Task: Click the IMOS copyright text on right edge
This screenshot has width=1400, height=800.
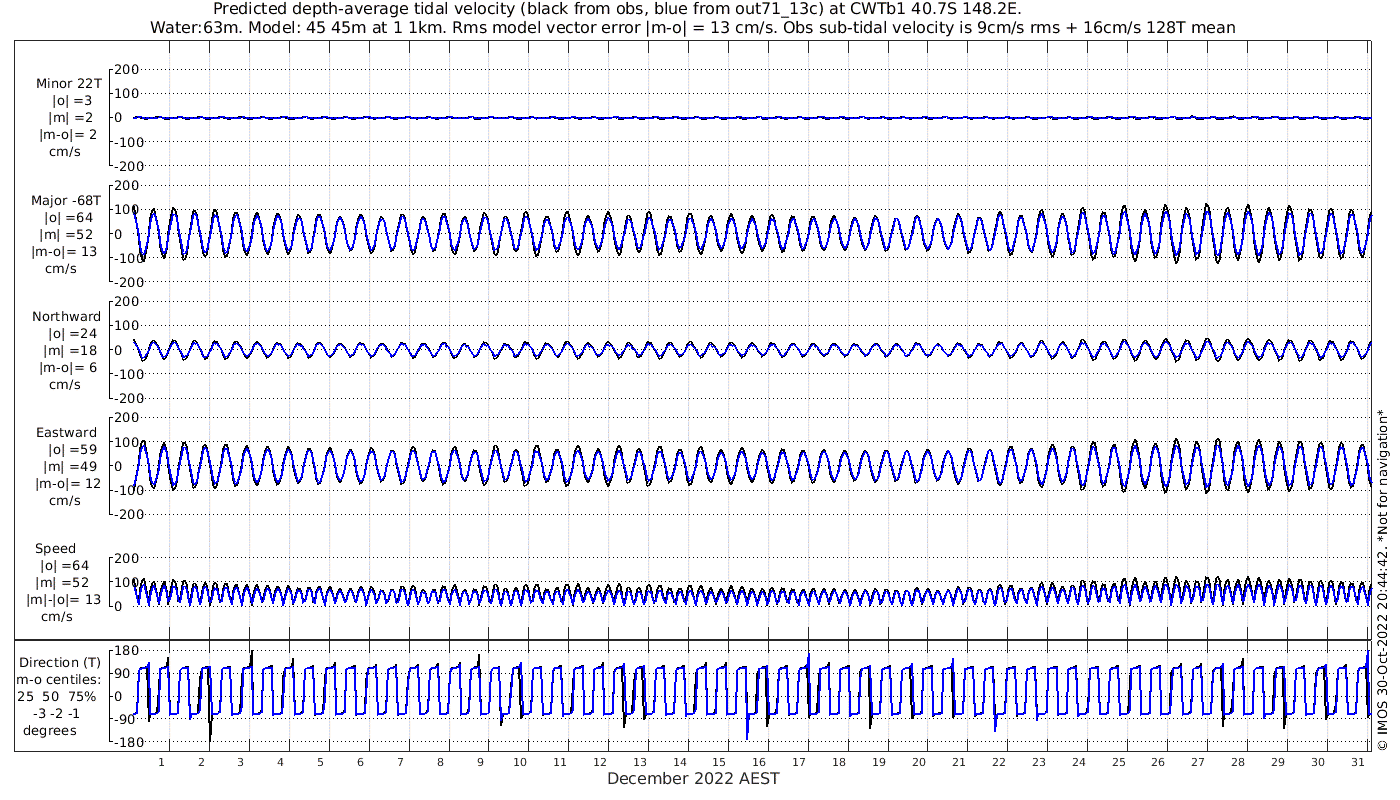Action: 1383,581
